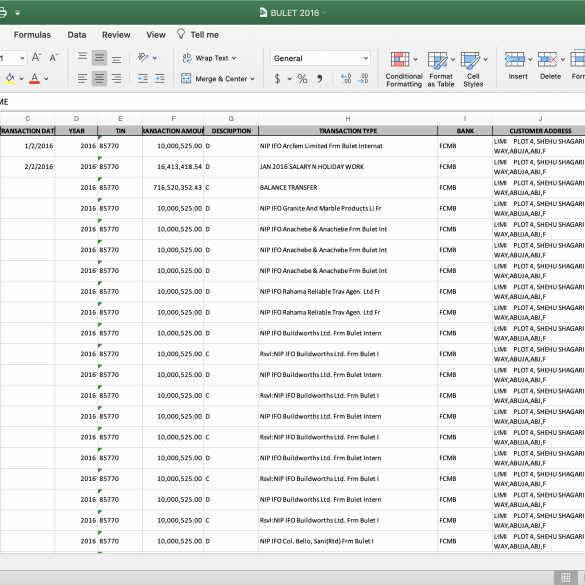Open Insert dropdown arrow

click(530, 59)
